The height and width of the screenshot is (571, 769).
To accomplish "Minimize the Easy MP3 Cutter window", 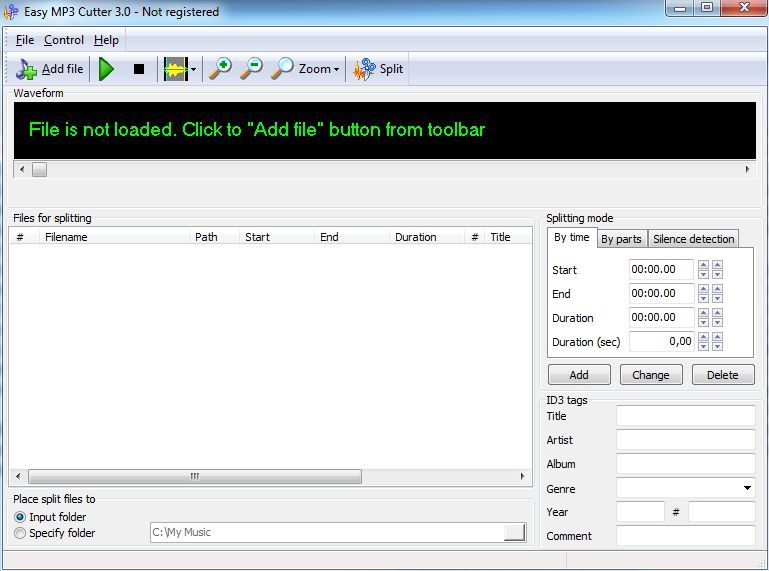I will pos(680,8).
